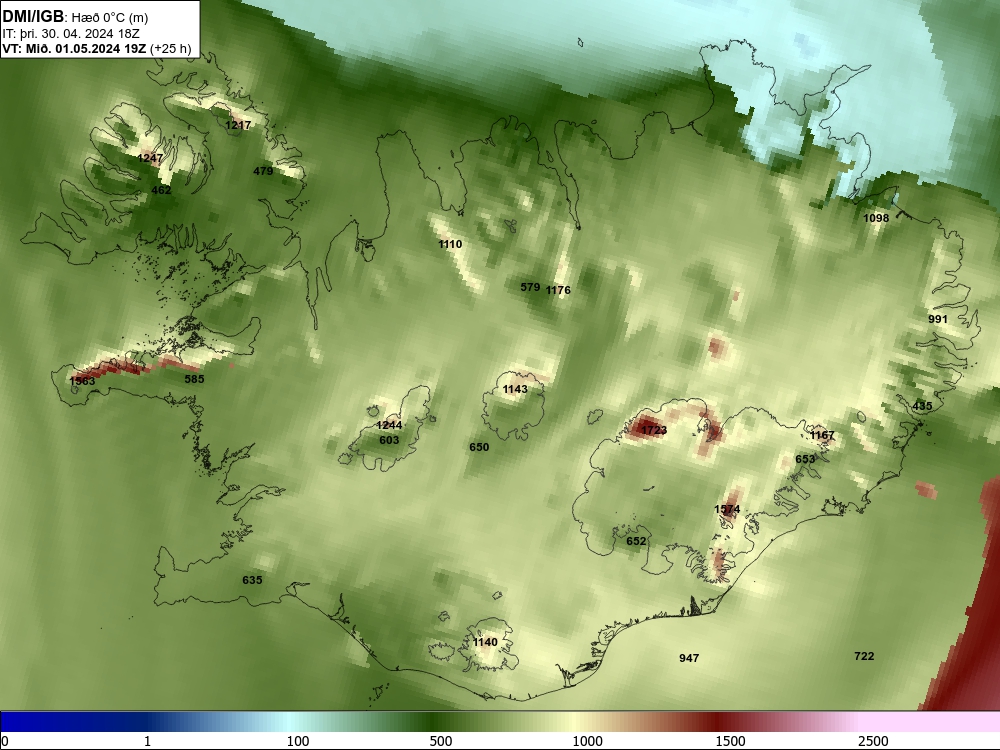Click the map value 1574
This screenshot has height=750, width=1000.
click(x=727, y=509)
